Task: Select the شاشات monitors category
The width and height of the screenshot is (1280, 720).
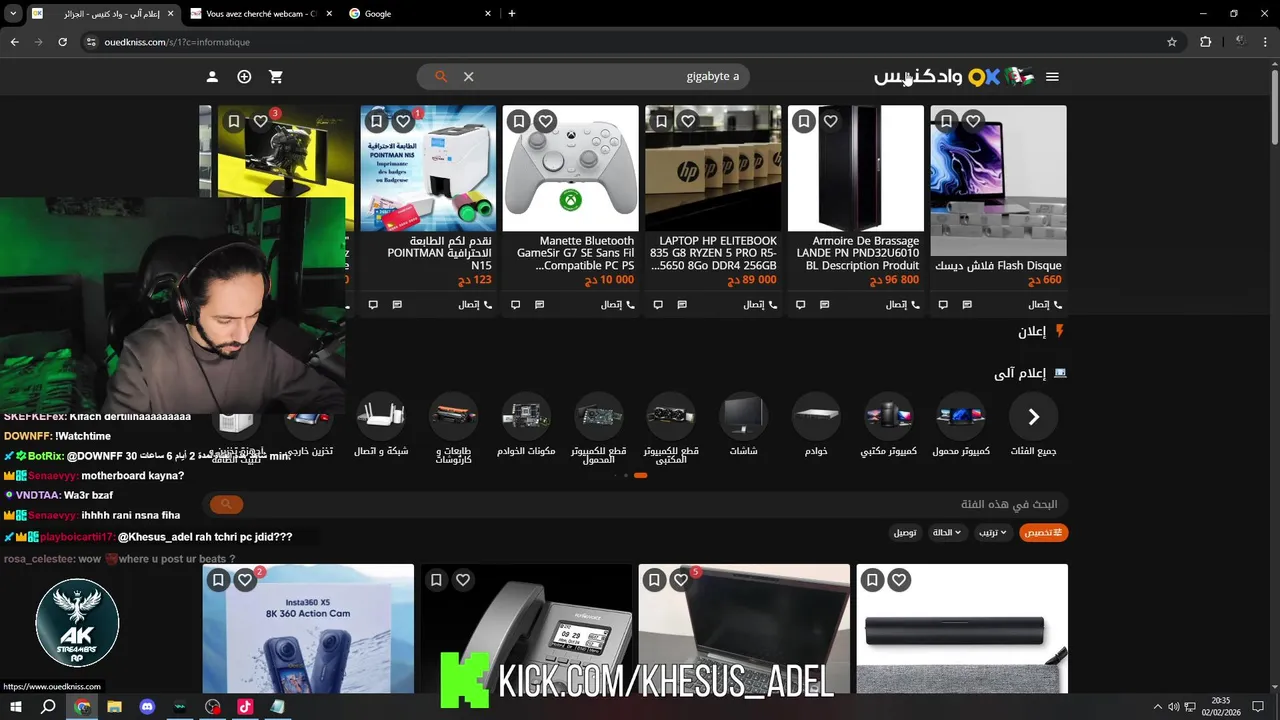Action: pos(743,427)
